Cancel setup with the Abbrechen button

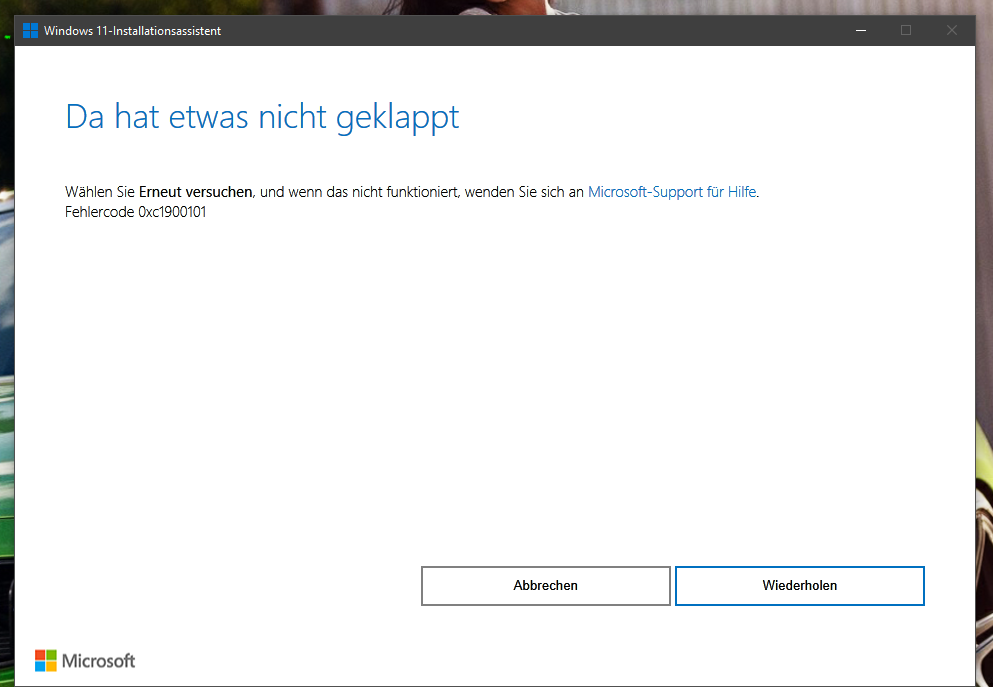545,586
